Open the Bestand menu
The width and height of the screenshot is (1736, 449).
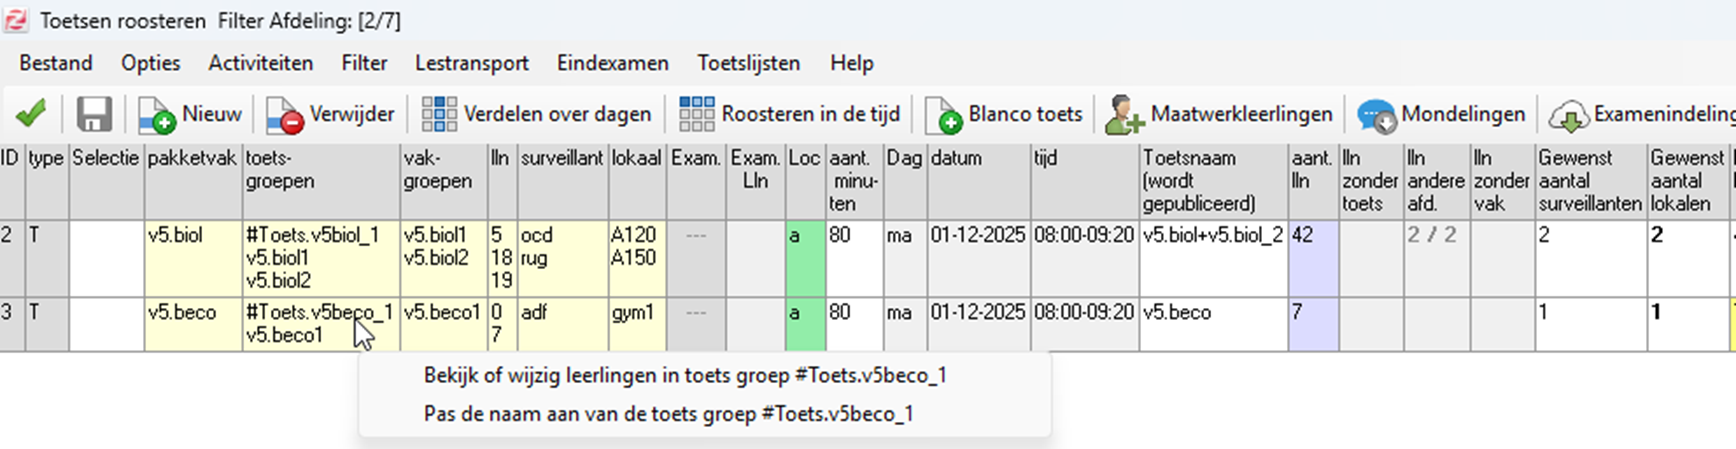[56, 63]
